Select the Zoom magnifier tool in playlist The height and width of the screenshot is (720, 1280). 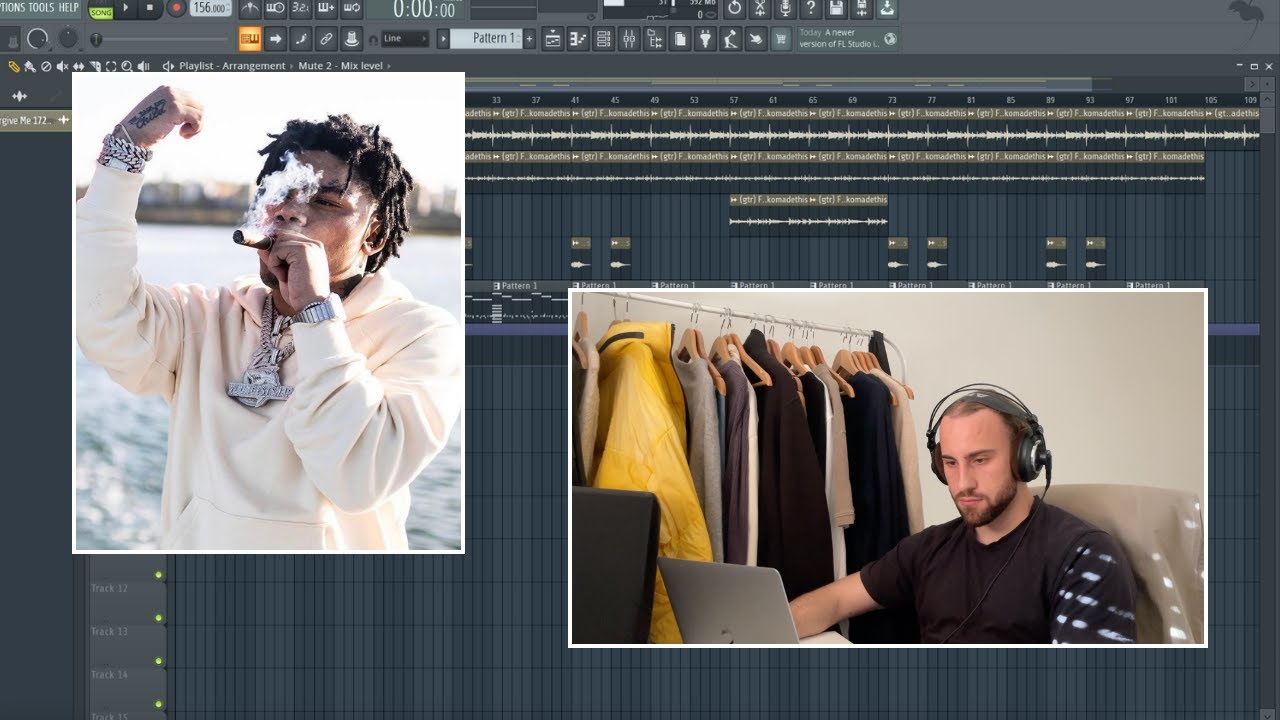click(x=127, y=66)
